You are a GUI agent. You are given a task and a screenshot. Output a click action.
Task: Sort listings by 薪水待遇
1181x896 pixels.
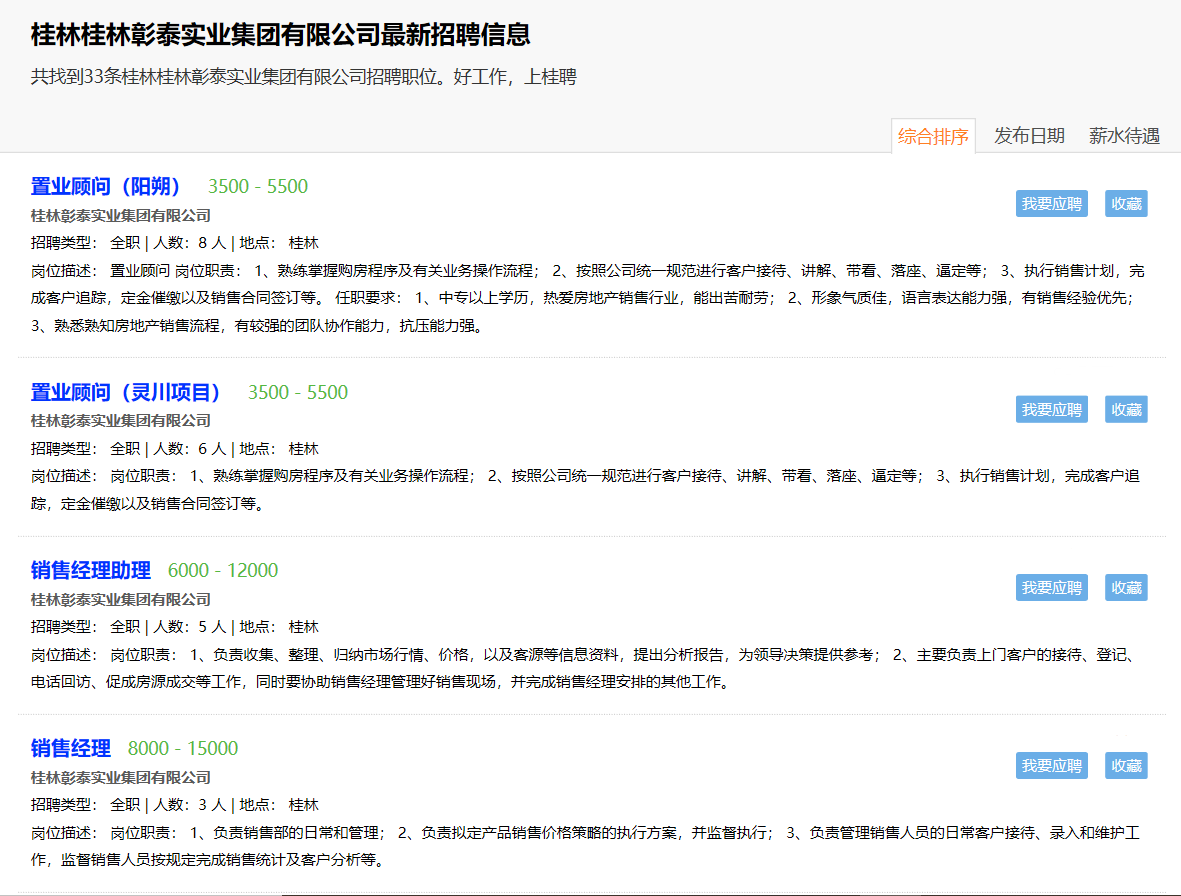pyautogui.click(x=1124, y=136)
